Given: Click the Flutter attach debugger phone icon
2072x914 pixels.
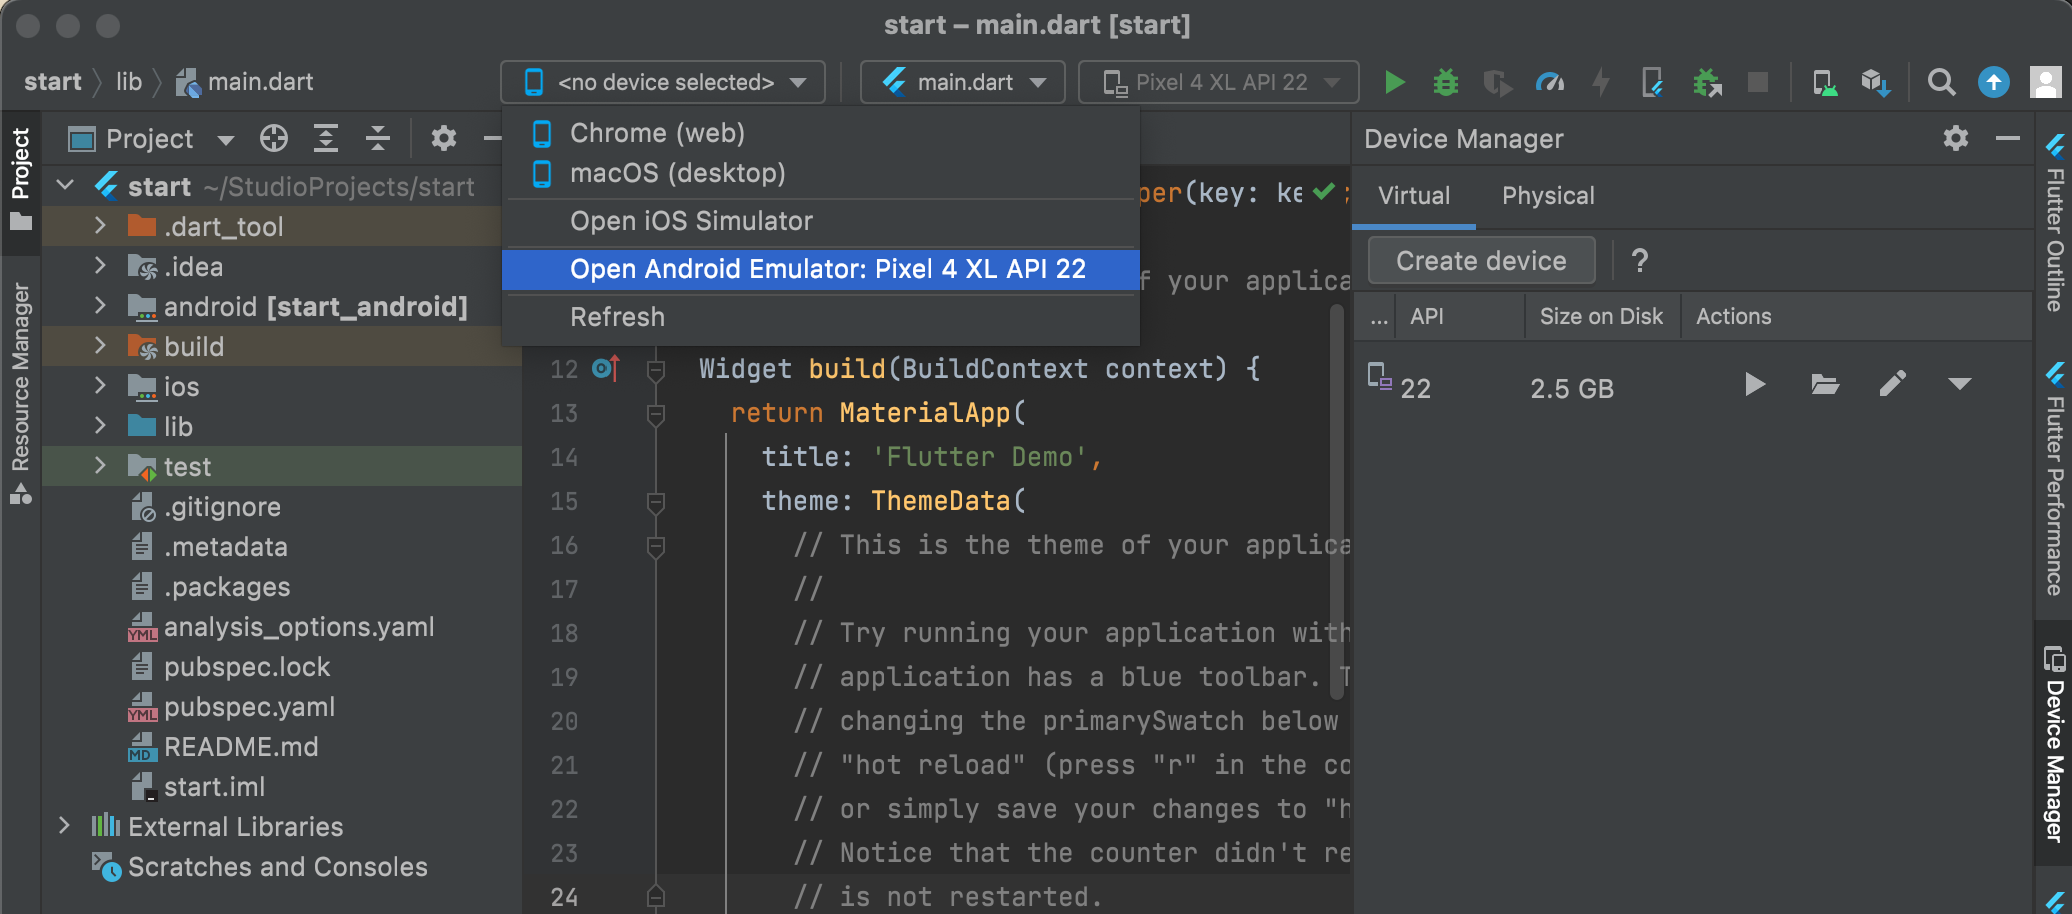Looking at the screenshot, I should tap(1652, 82).
